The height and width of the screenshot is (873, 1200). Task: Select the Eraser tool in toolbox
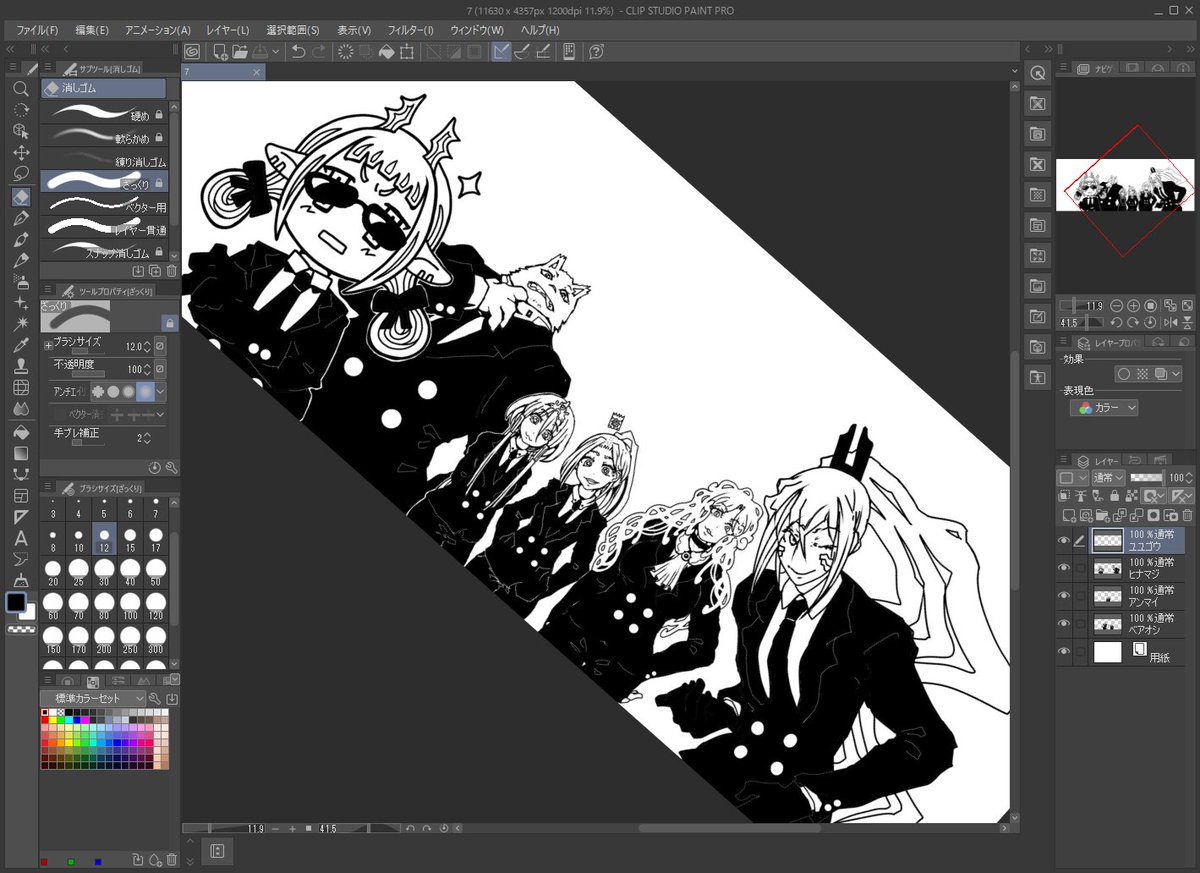point(20,196)
